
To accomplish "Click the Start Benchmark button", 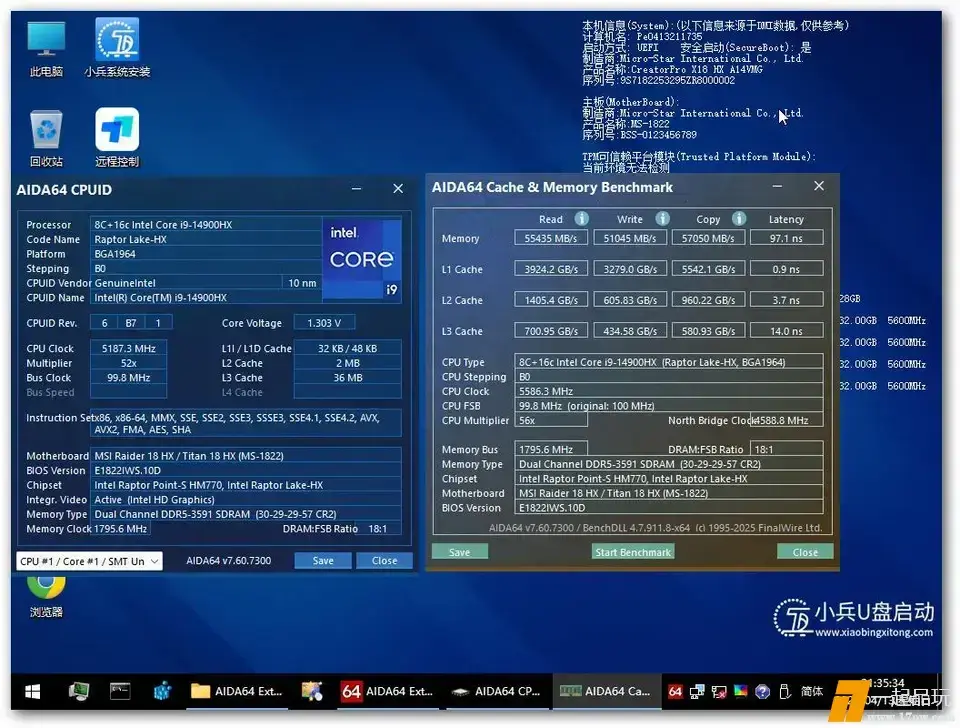I will [x=633, y=552].
